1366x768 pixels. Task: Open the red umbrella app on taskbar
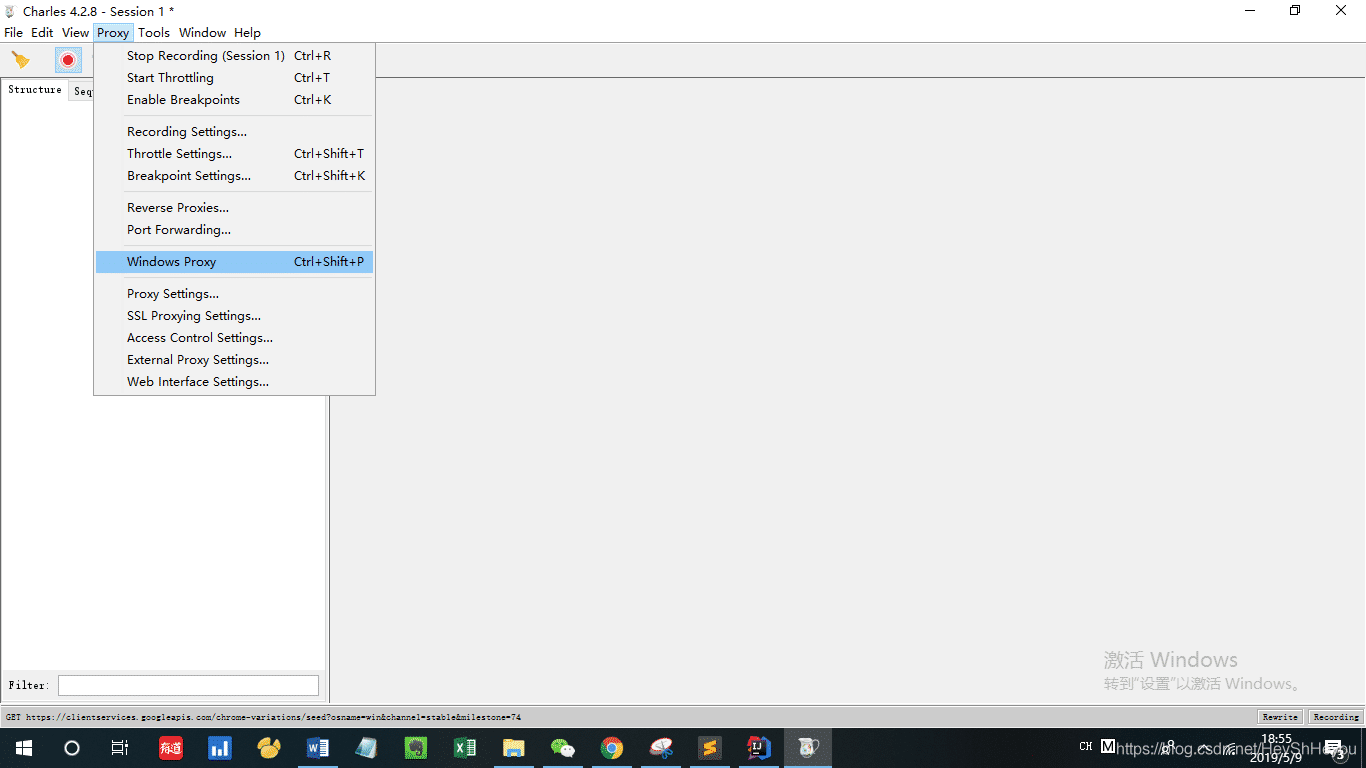click(661, 748)
